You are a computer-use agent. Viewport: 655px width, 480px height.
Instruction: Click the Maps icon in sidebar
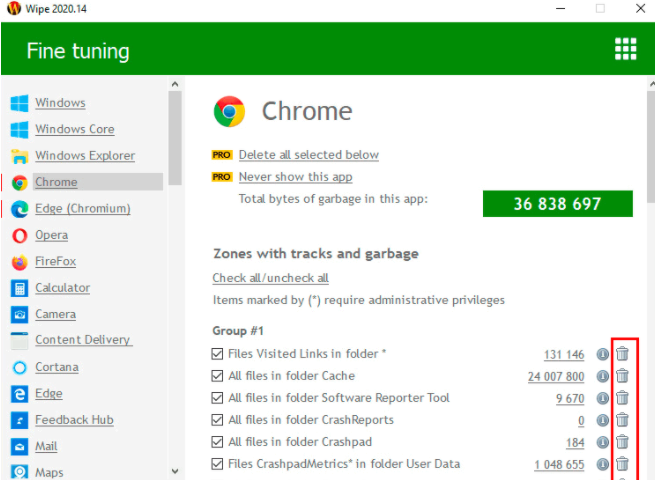pyautogui.click(x=19, y=472)
